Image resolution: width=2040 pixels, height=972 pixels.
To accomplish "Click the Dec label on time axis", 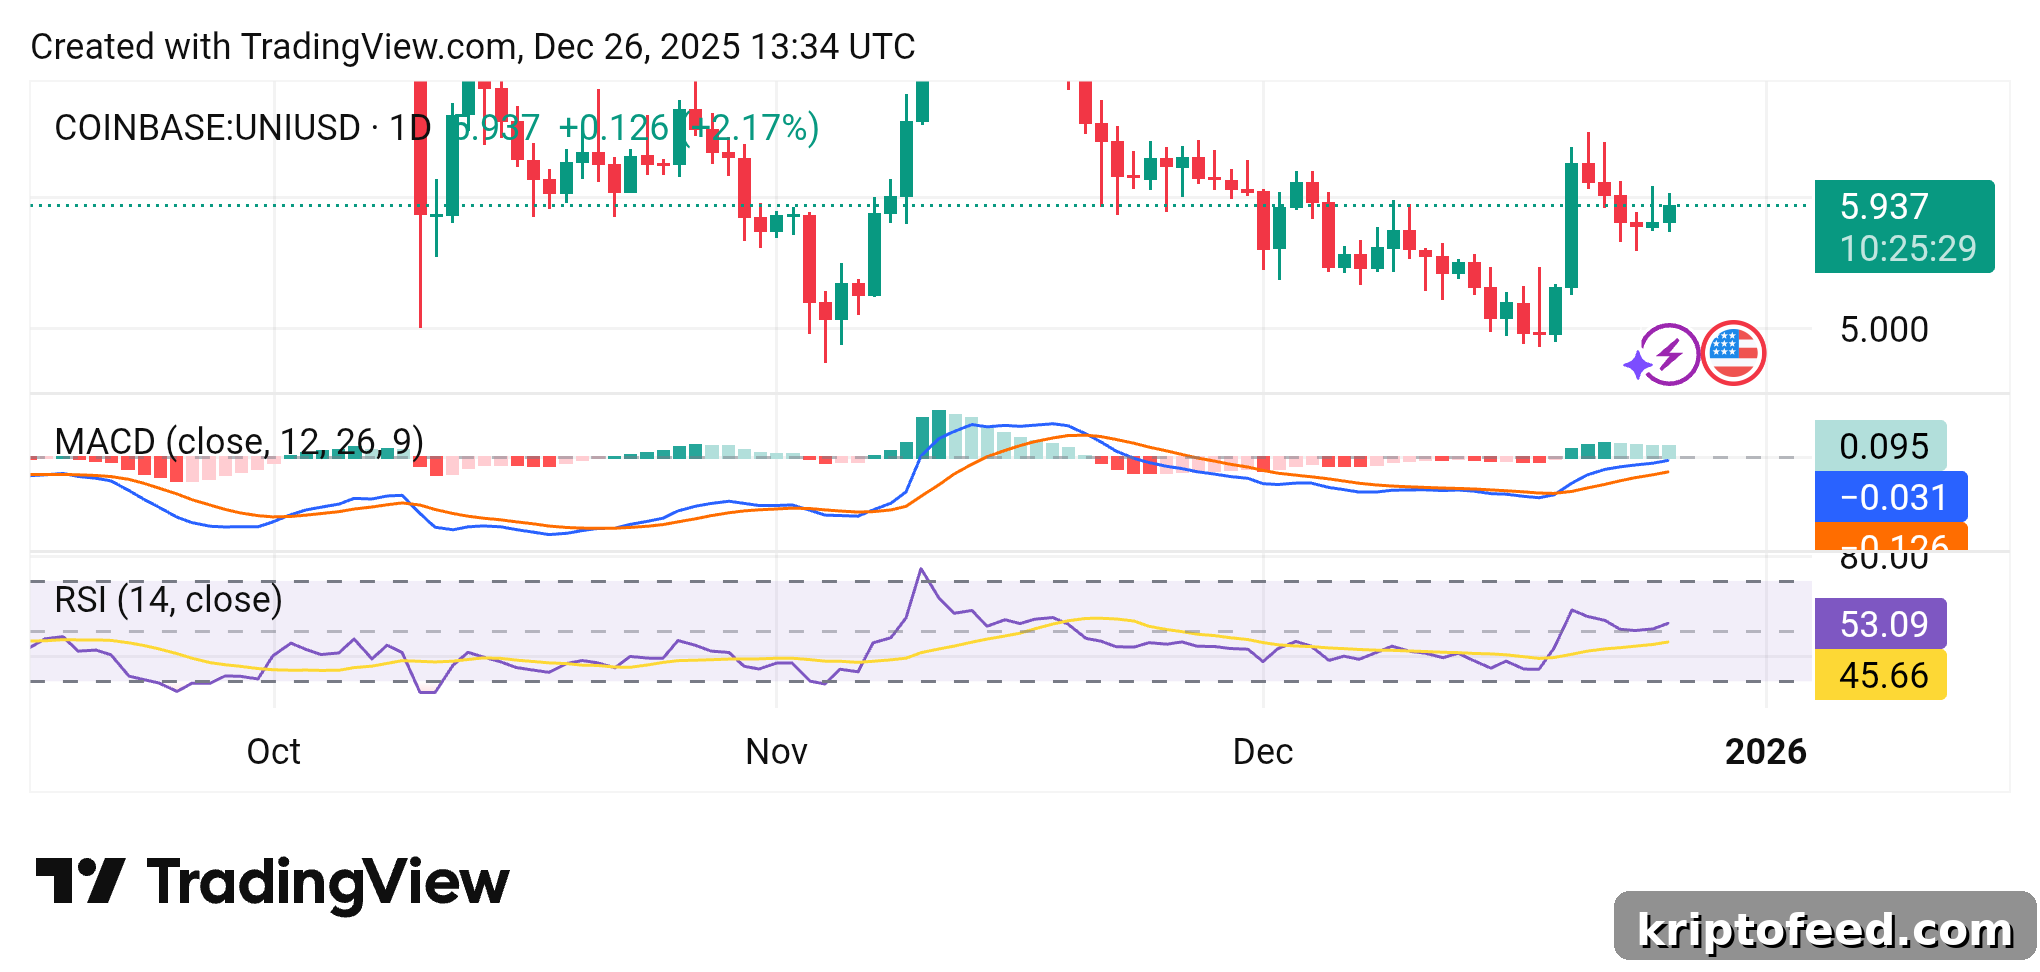I will coord(1262,751).
